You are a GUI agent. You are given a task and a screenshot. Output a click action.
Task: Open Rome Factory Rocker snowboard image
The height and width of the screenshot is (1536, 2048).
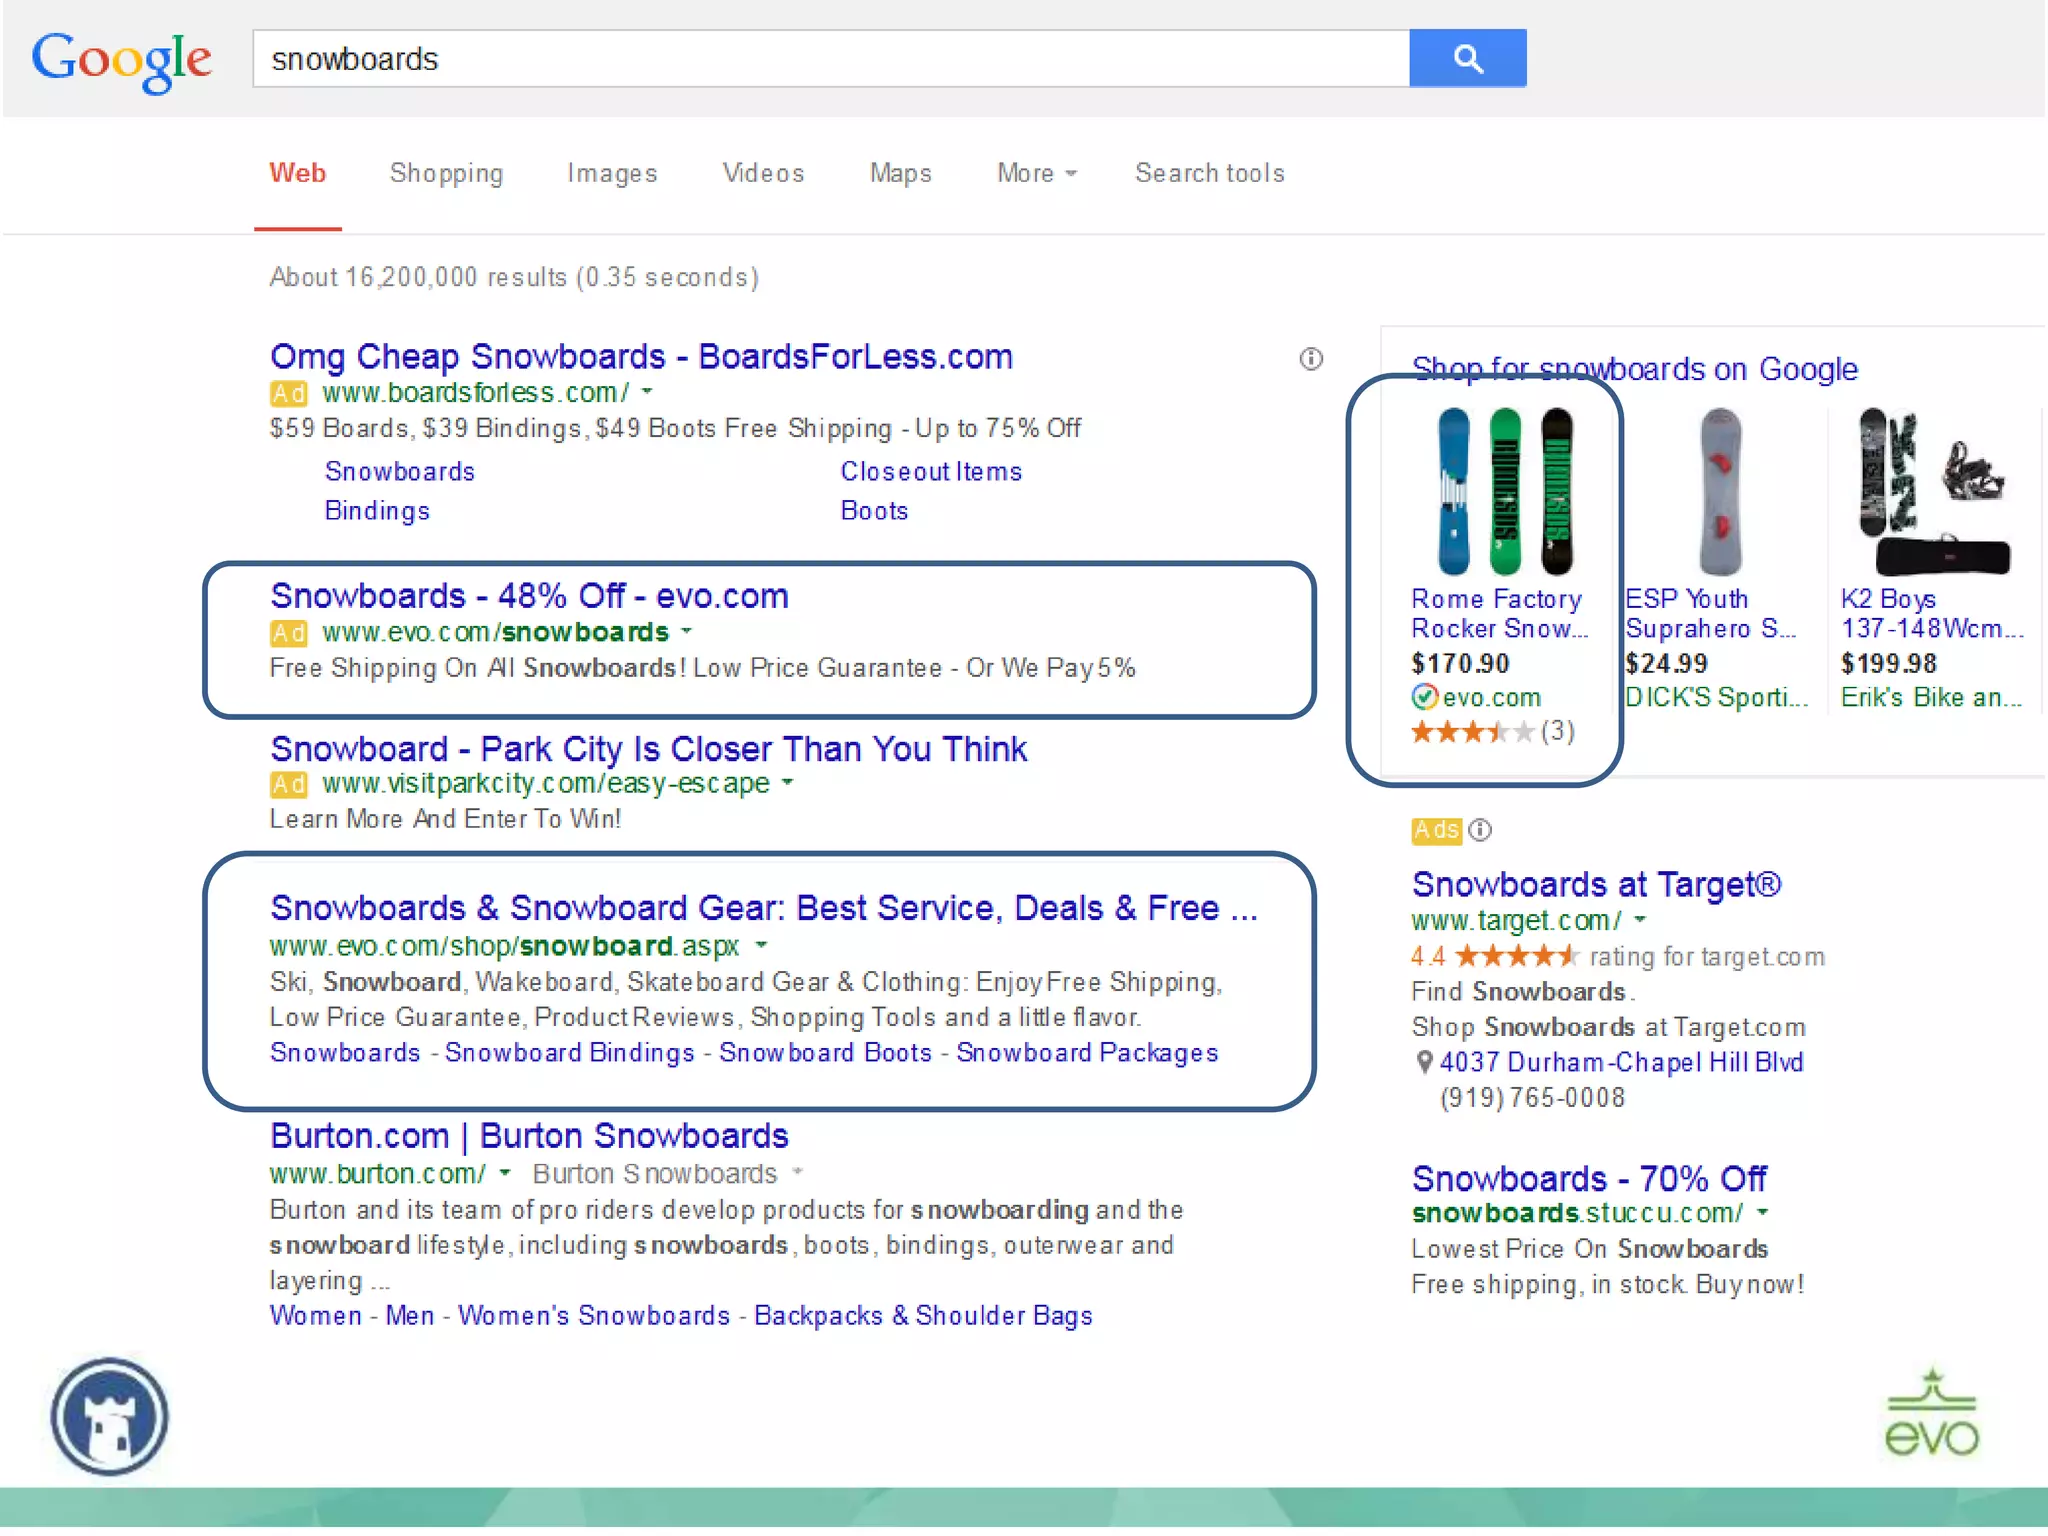coord(1503,491)
